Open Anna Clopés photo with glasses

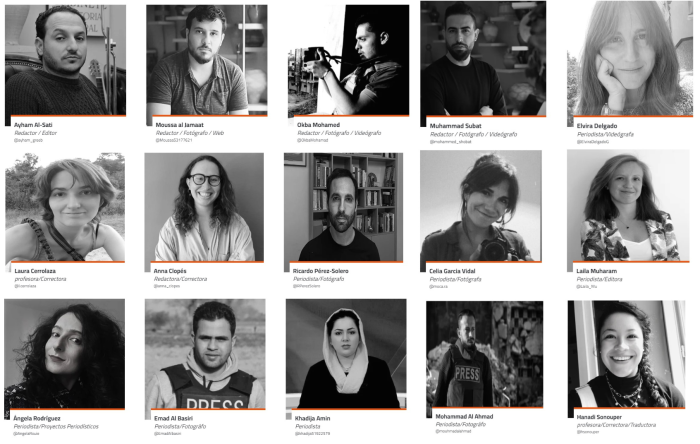tap(204, 207)
